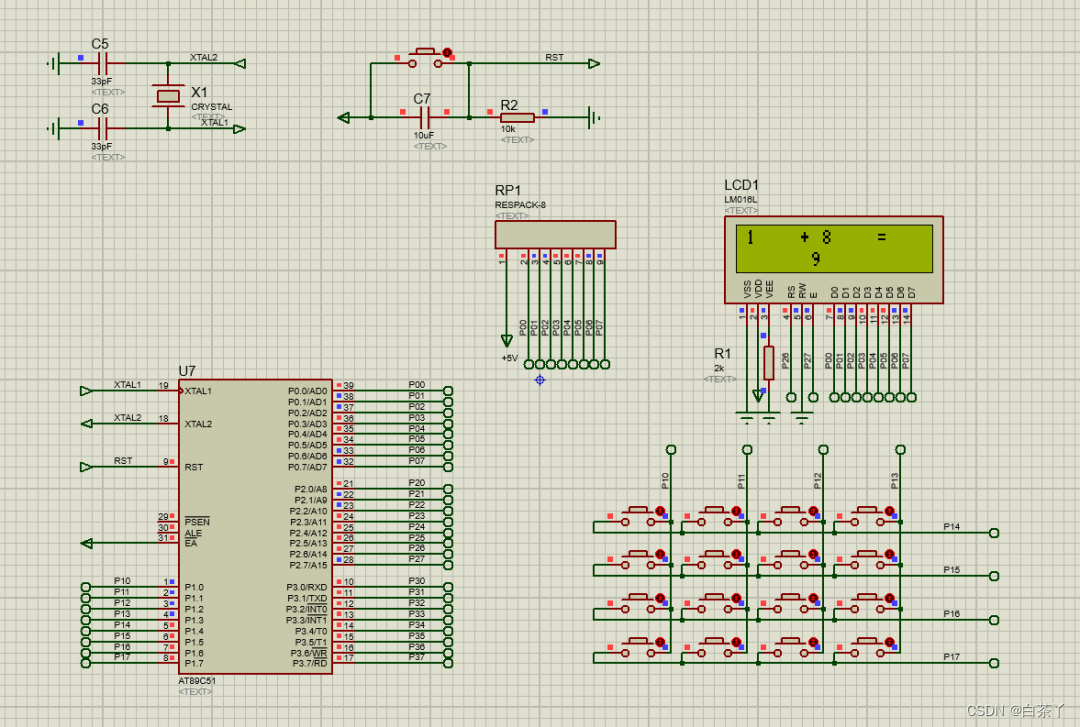Click P10 column terminal above keypad
The image size is (1080, 727).
coord(671,450)
